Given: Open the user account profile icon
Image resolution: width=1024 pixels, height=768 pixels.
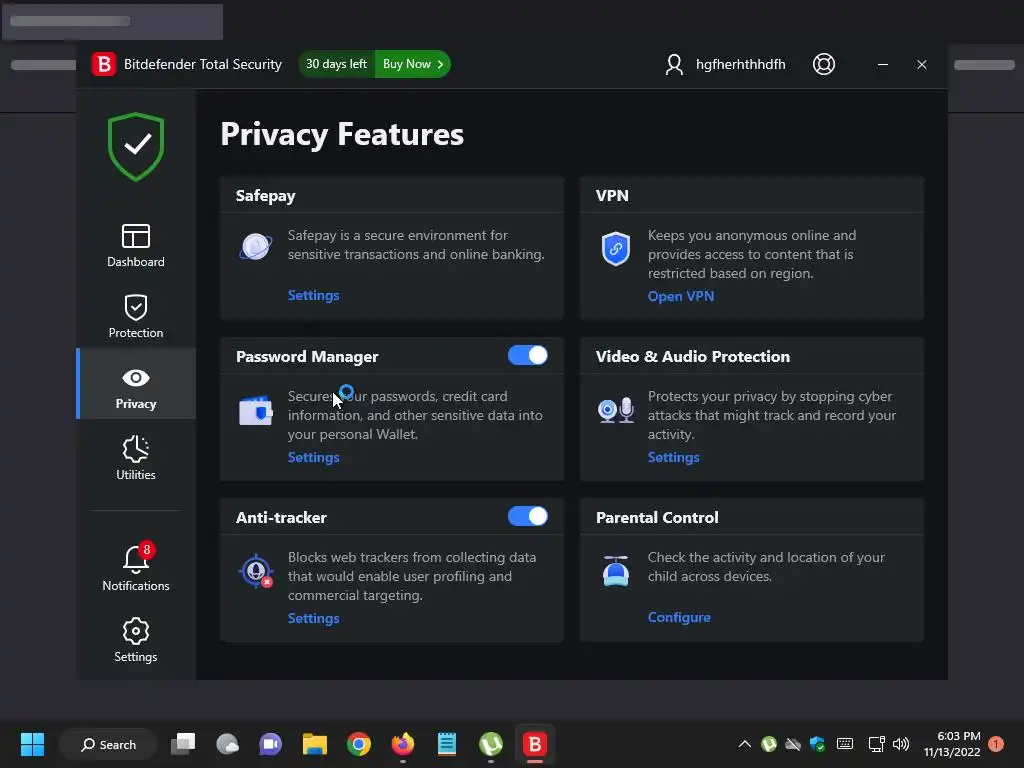Looking at the screenshot, I should (x=674, y=64).
